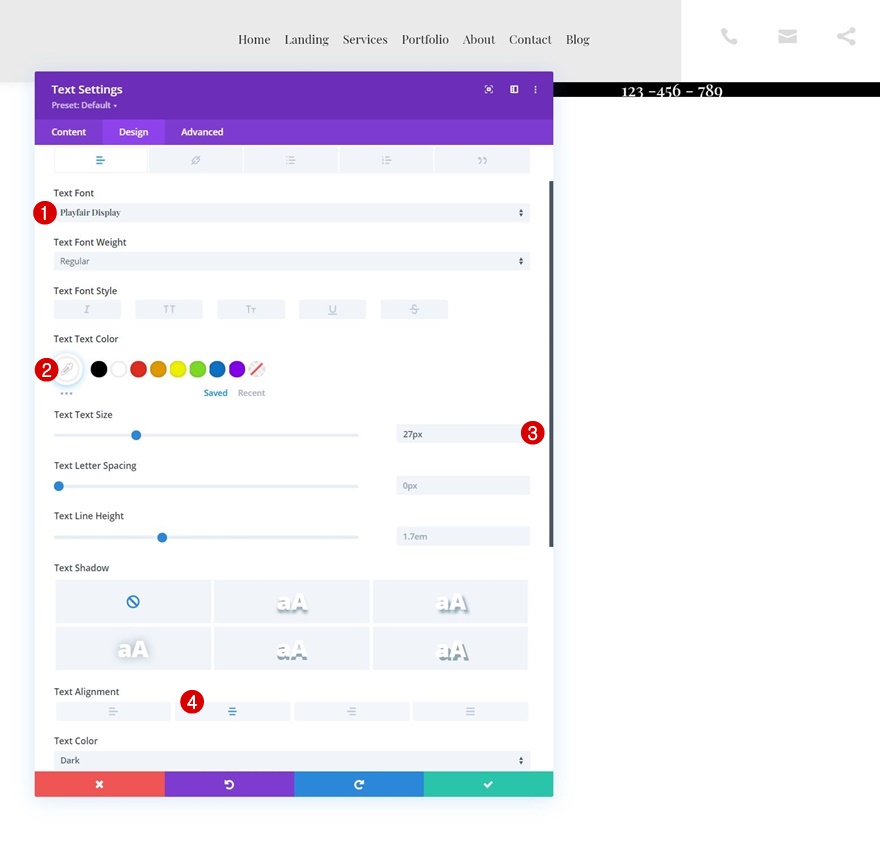Click the share icon in header

click(846, 36)
